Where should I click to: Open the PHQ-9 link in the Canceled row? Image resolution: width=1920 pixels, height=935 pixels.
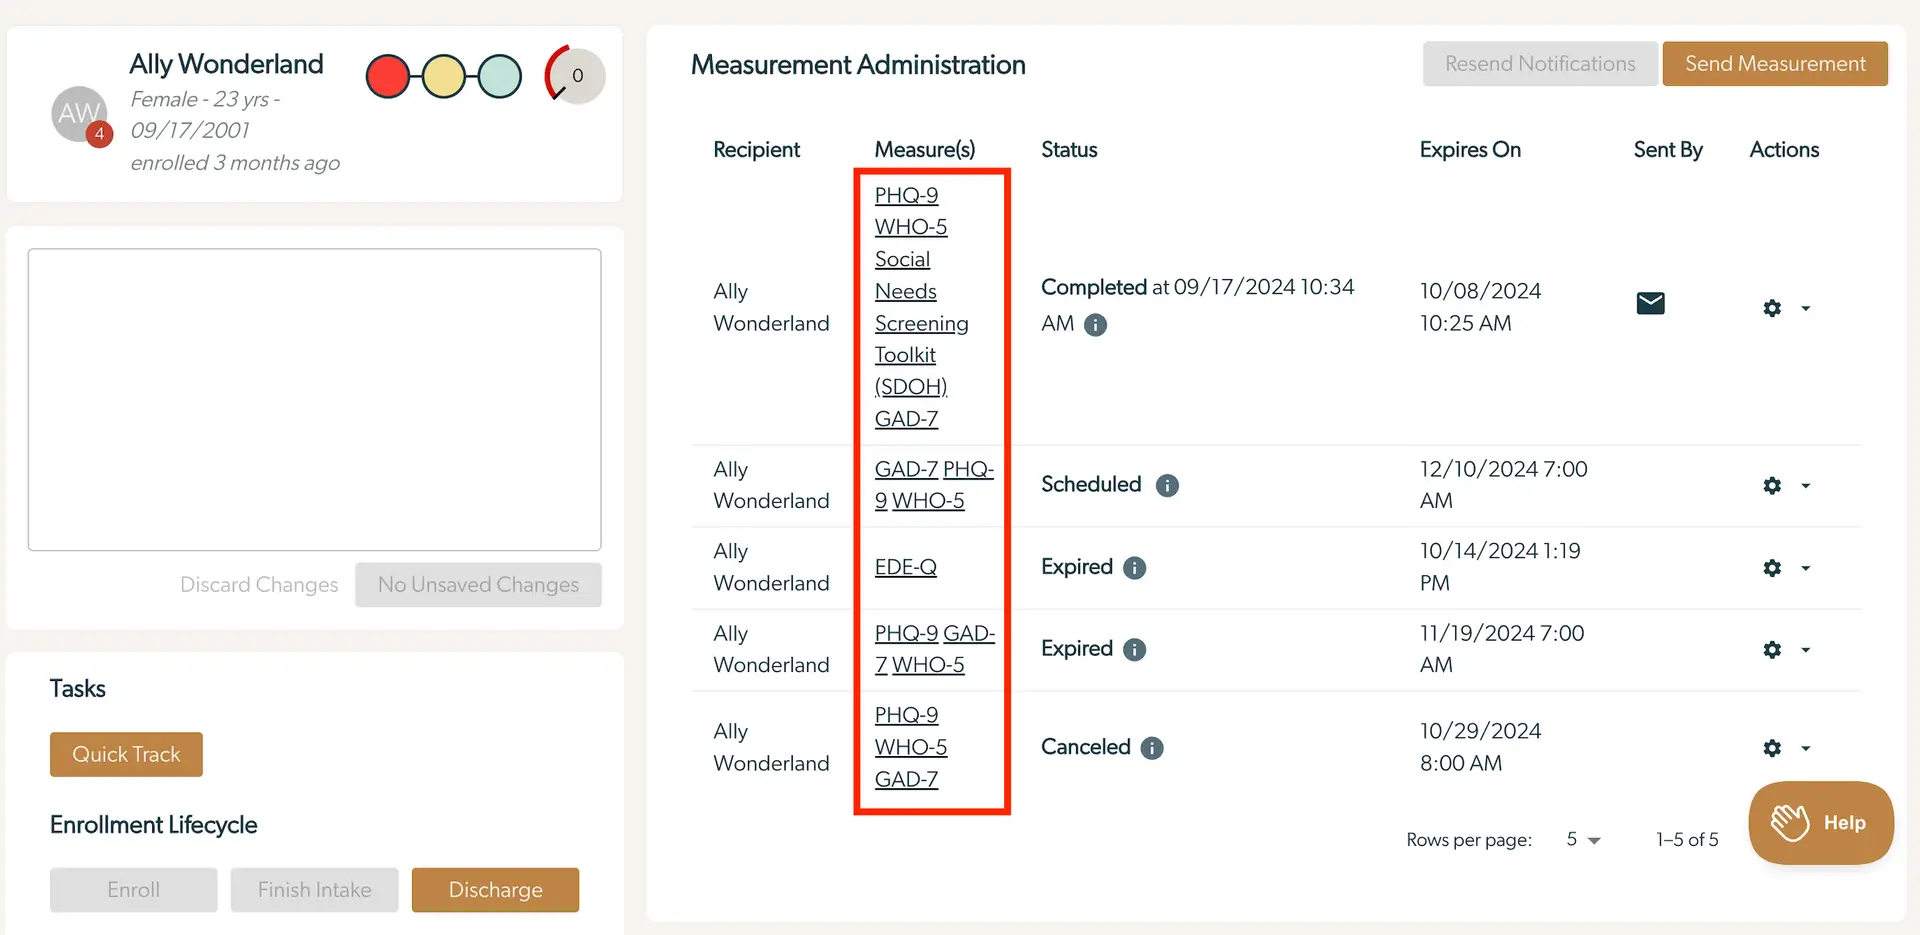point(906,714)
